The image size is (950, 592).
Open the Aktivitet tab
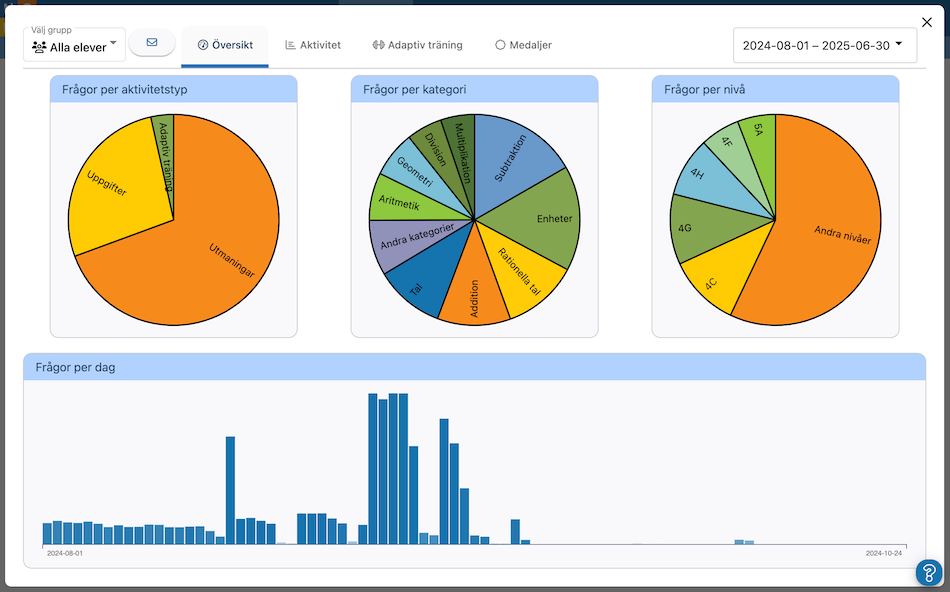tap(313, 45)
